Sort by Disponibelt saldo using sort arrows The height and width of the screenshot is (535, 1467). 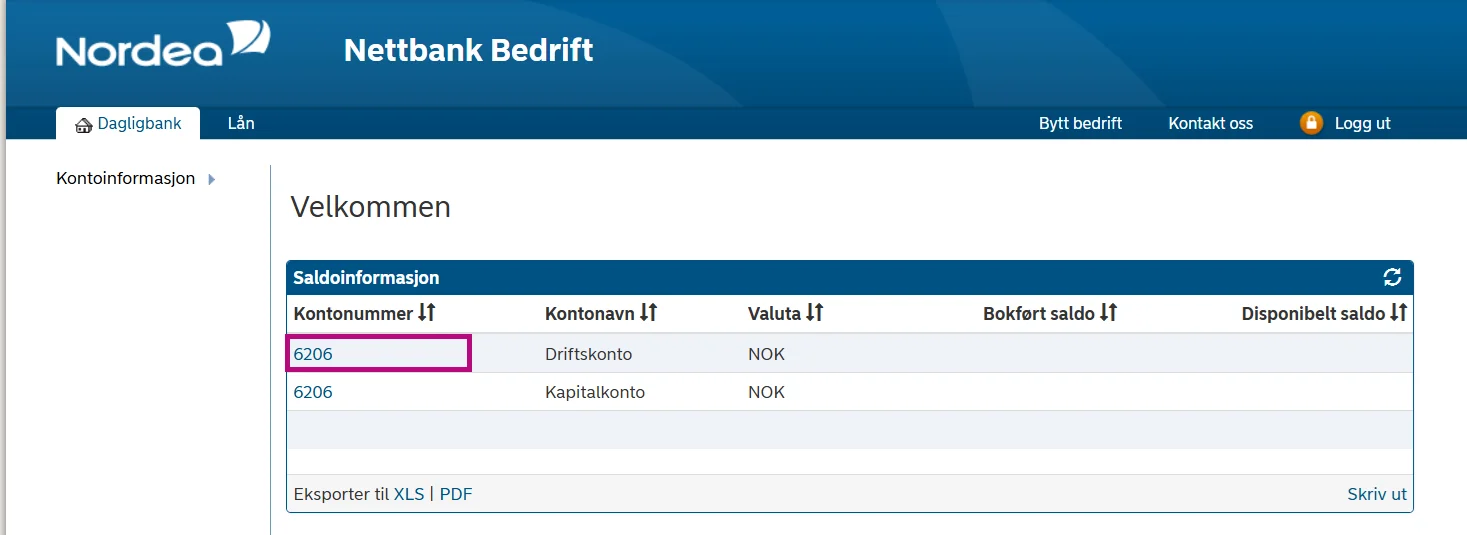pos(1398,313)
